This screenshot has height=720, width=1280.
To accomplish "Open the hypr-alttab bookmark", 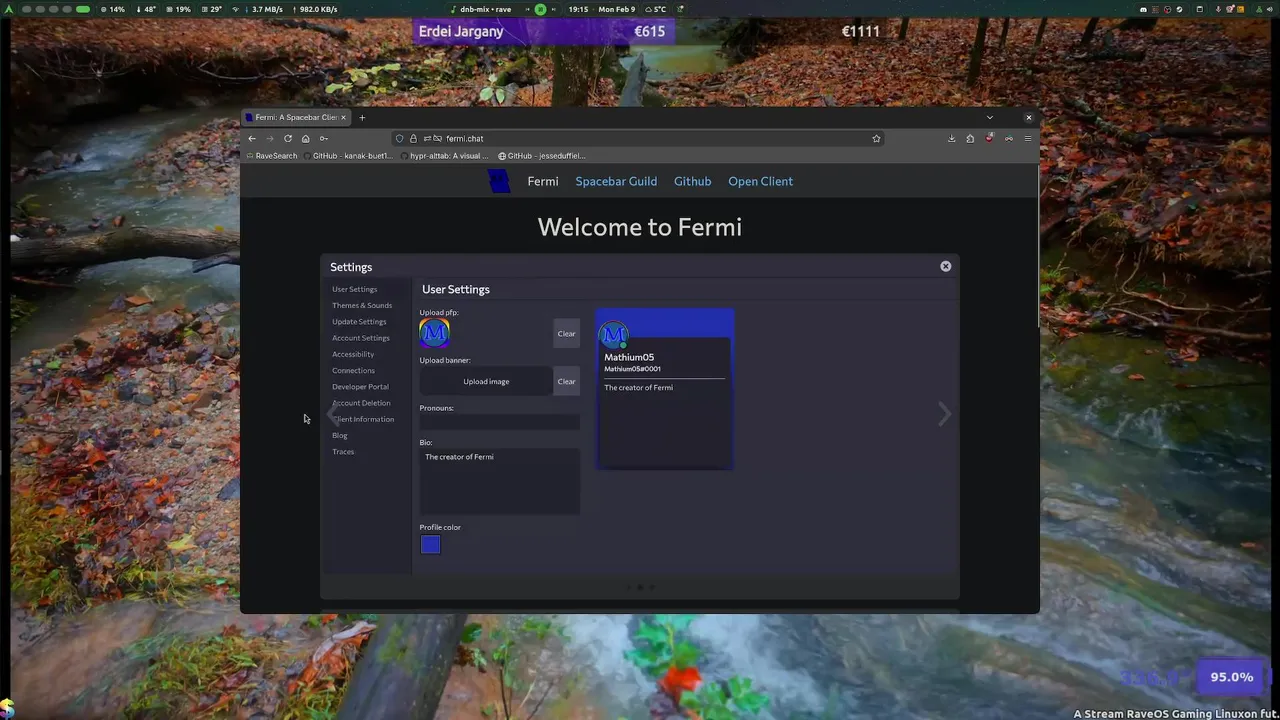I will click(444, 156).
